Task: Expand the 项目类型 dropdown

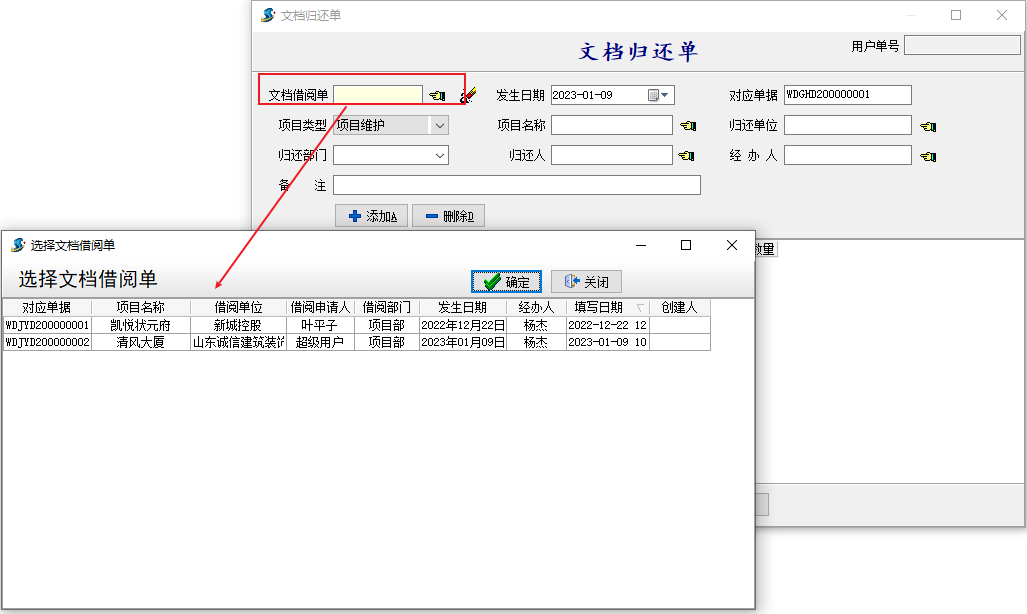Action: (x=439, y=126)
